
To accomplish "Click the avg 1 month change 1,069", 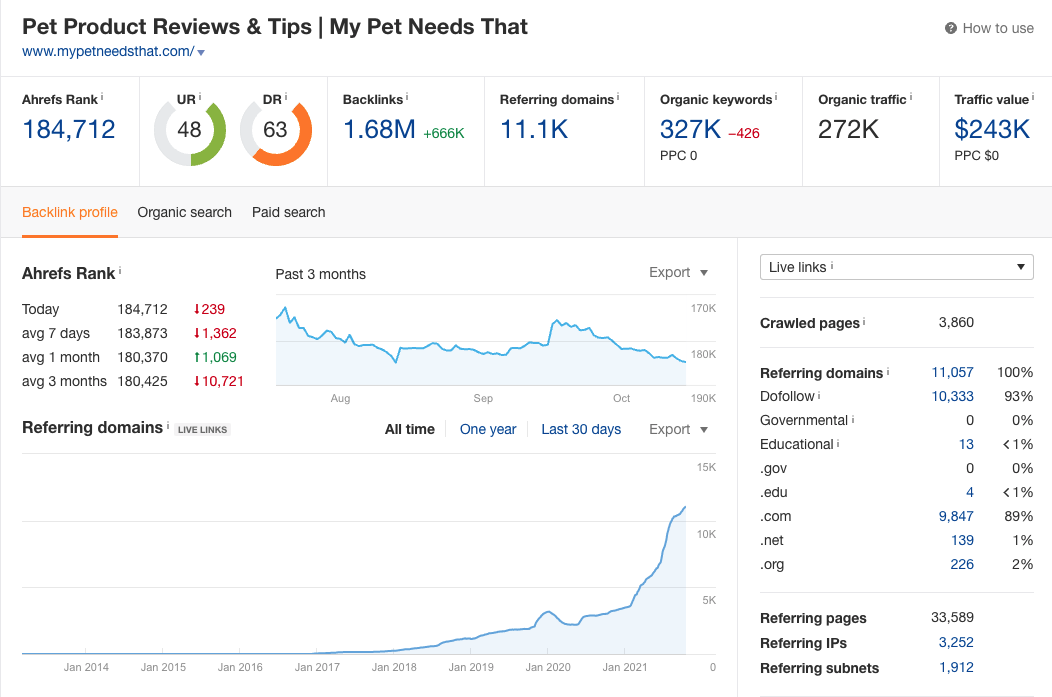I will coord(215,358).
